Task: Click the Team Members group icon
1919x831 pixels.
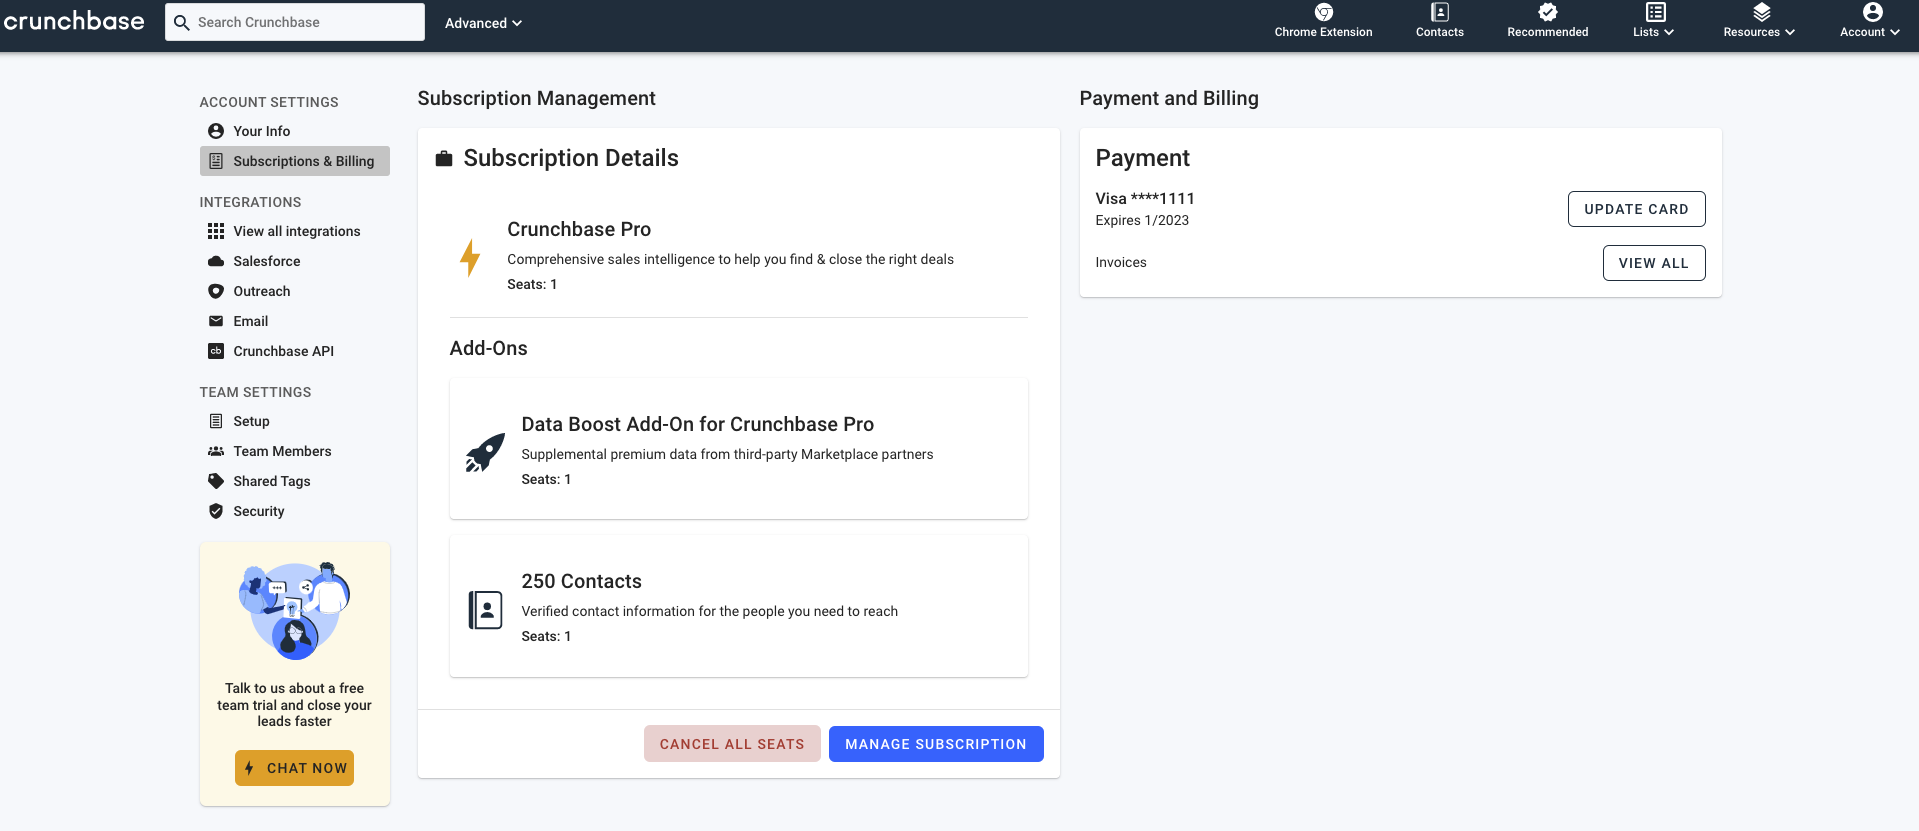Action: pos(216,451)
